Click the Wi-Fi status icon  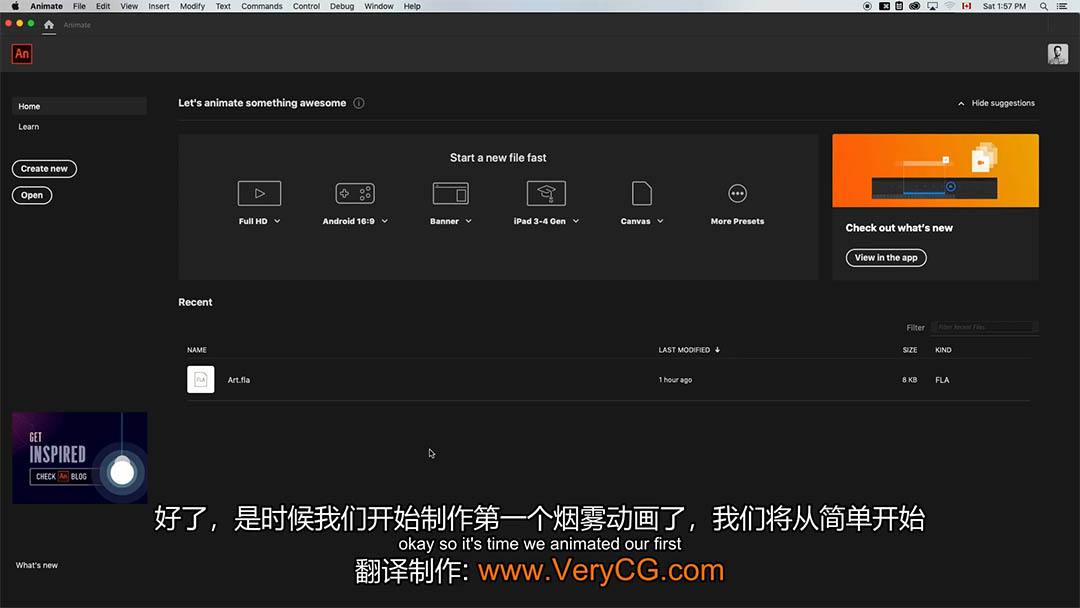pos(949,6)
